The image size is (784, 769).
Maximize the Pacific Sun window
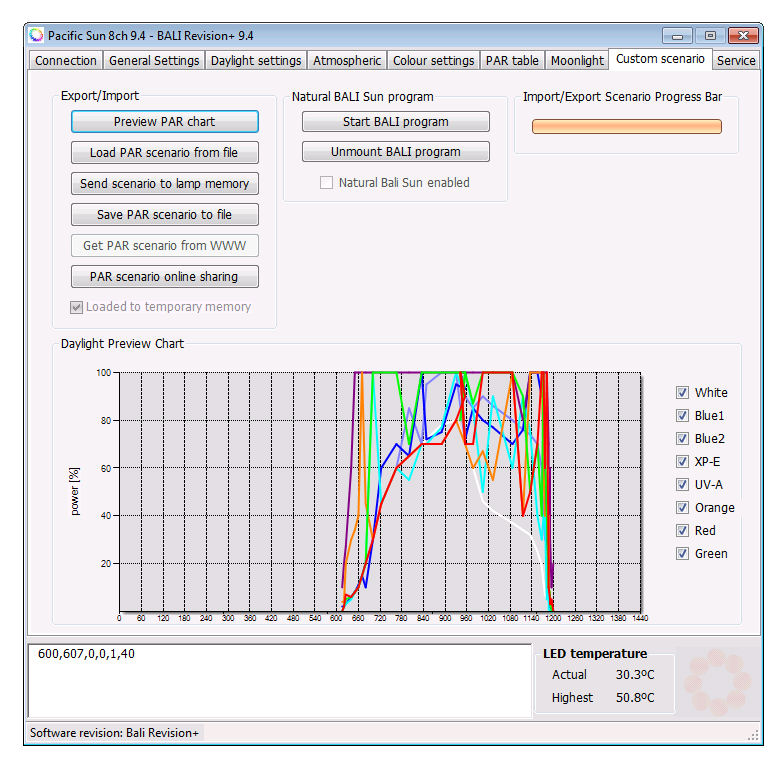click(710, 35)
